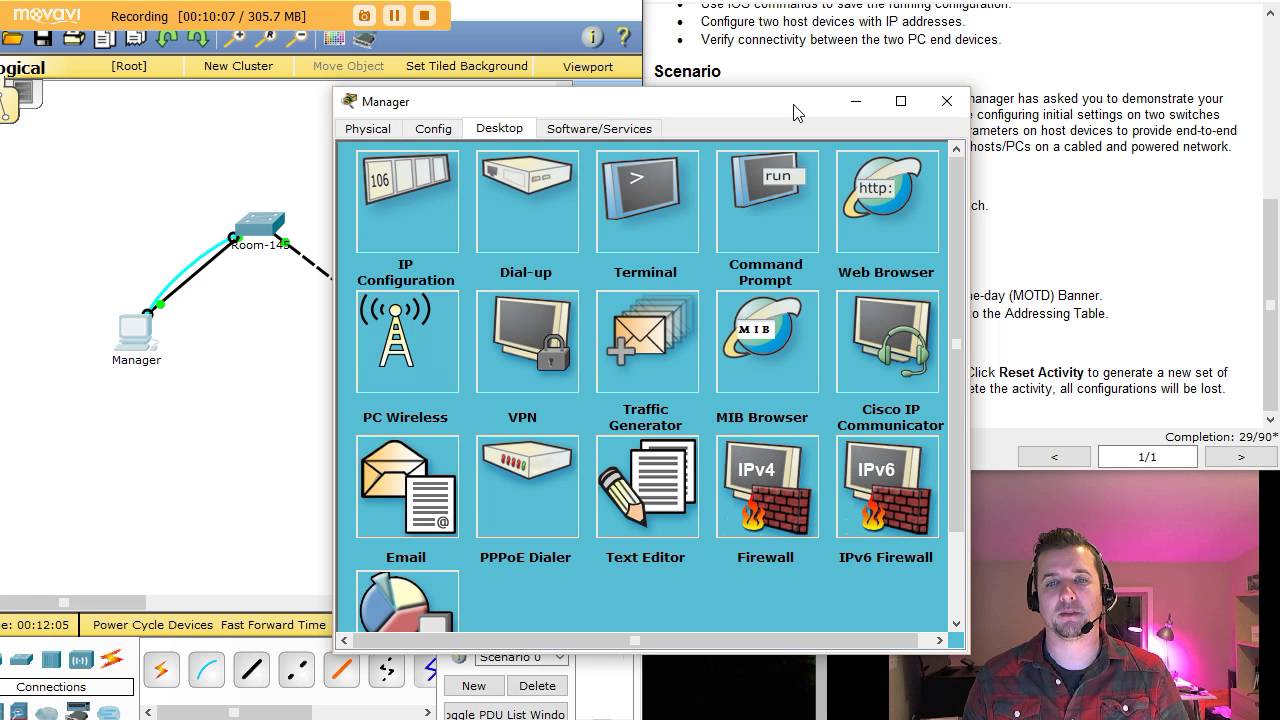
Task: Click the Print toolbar icon
Action: tap(74, 38)
